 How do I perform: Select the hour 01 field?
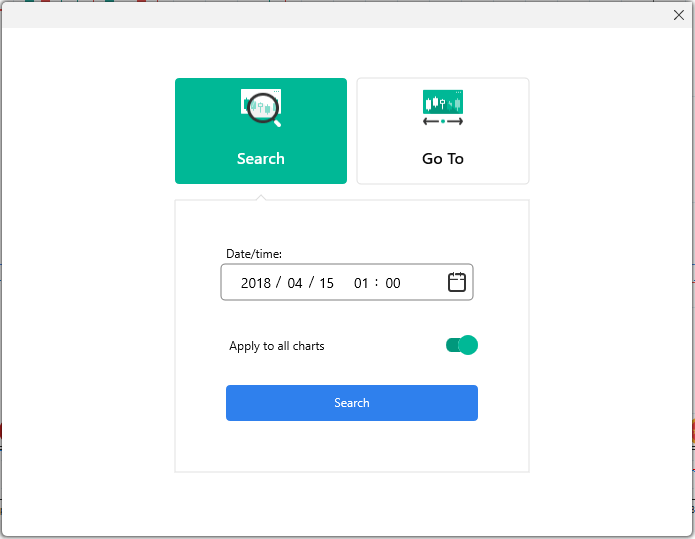click(361, 283)
